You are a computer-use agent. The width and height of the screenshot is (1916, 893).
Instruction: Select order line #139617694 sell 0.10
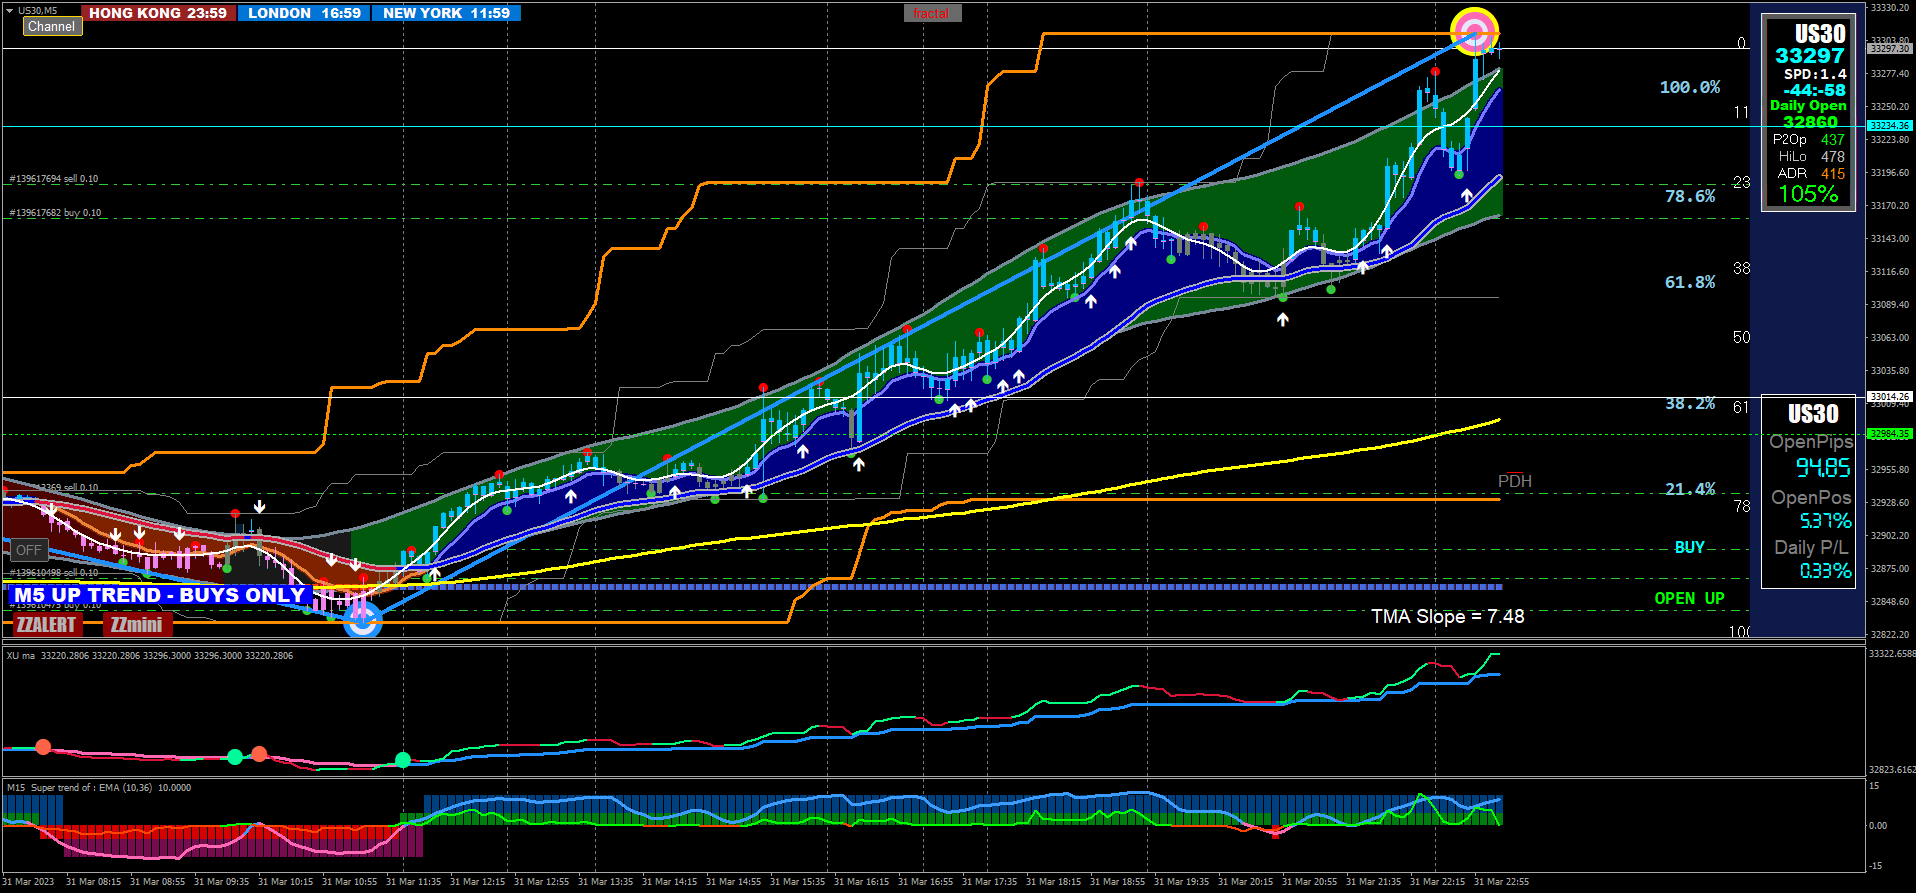click(54, 179)
